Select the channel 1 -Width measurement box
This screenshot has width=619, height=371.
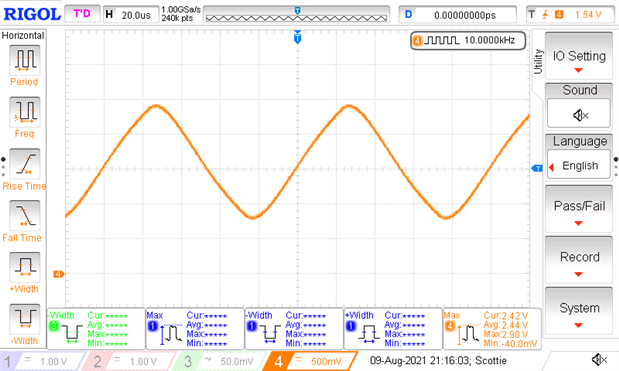[294, 329]
